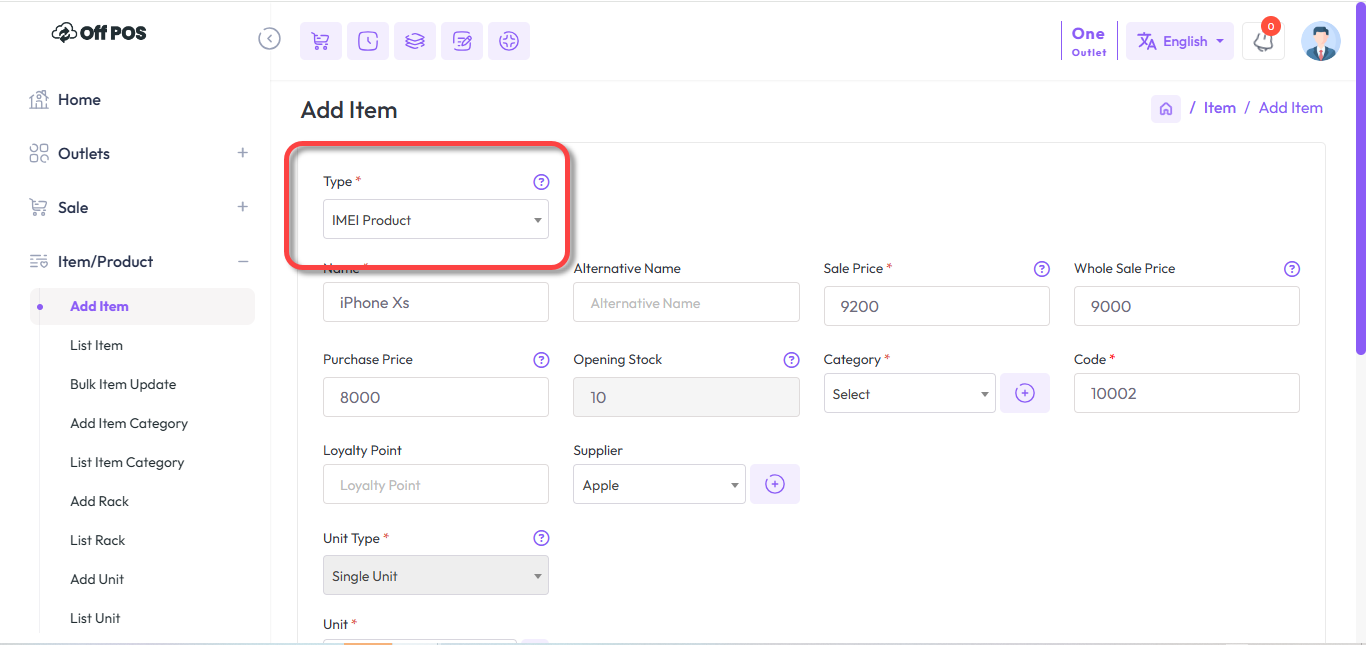Open the Category Select dropdown
This screenshot has width=1366, height=645.
[909, 394]
